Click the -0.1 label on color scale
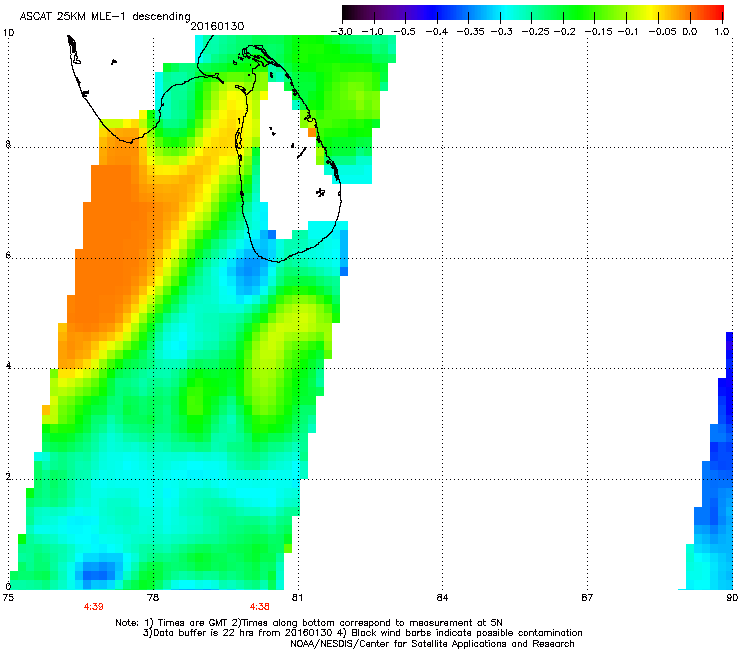 (x=628, y=32)
